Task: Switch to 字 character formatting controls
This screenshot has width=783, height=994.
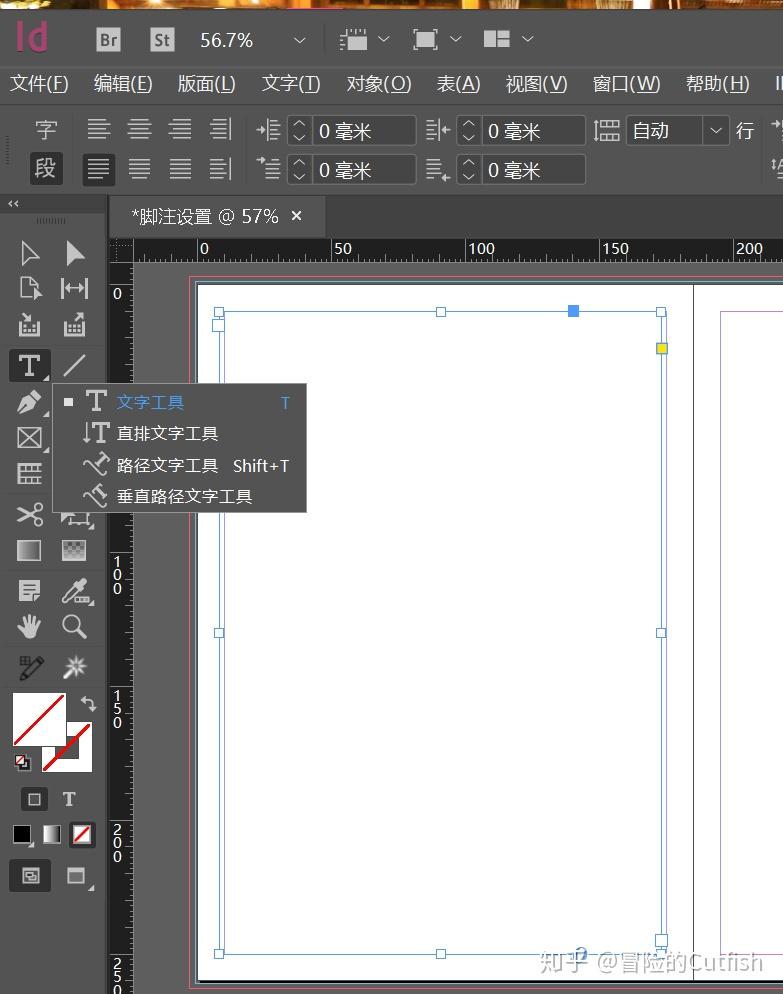Action: pos(46,130)
